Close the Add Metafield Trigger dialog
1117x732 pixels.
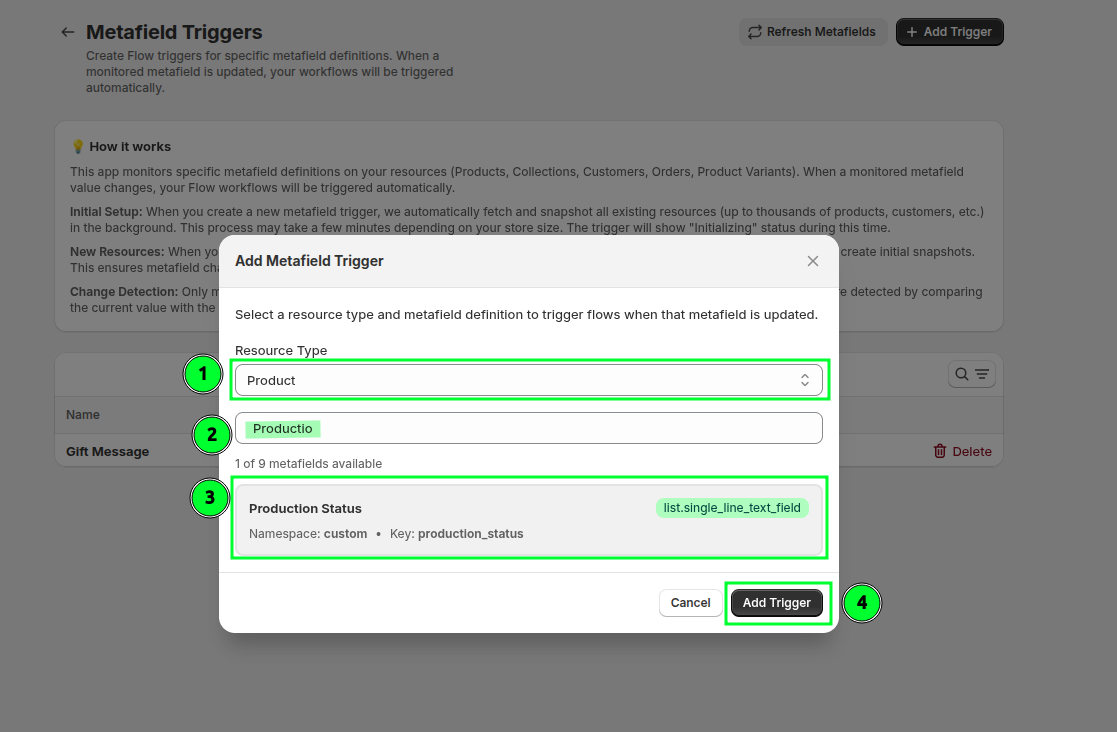[x=812, y=261]
